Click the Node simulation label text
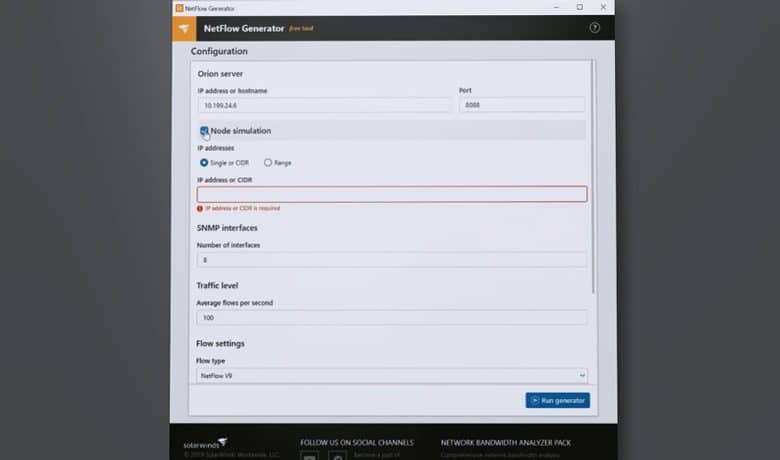780x460 pixels. point(241,131)
